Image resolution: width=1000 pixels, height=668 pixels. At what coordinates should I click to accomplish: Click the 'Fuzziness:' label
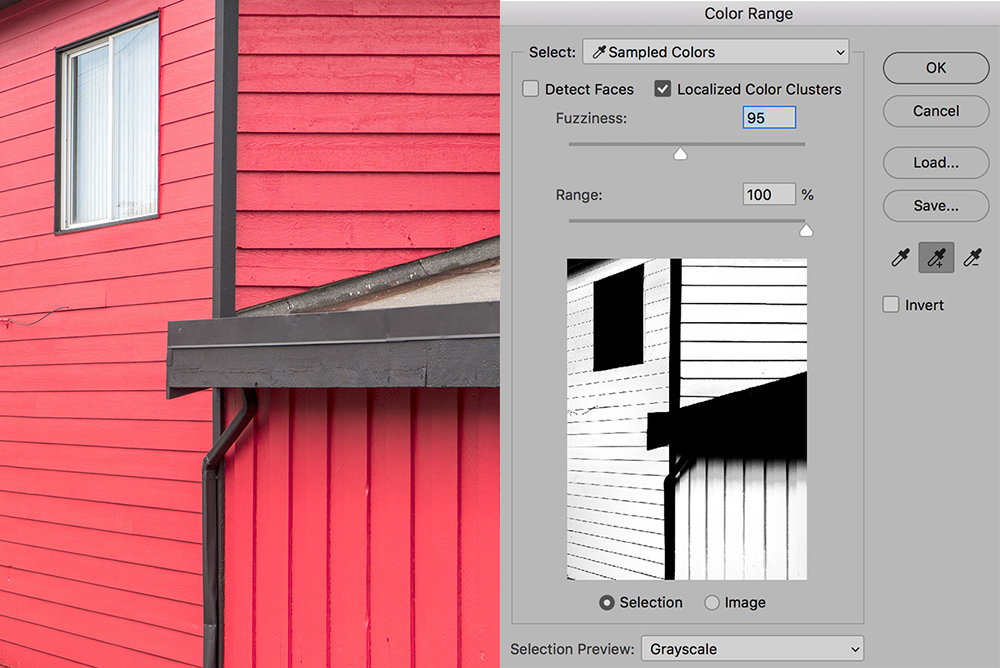[591, 118]
